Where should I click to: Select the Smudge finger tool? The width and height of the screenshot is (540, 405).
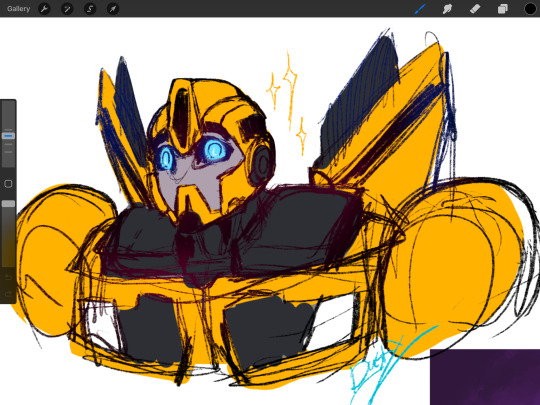[x=447, y=9]
